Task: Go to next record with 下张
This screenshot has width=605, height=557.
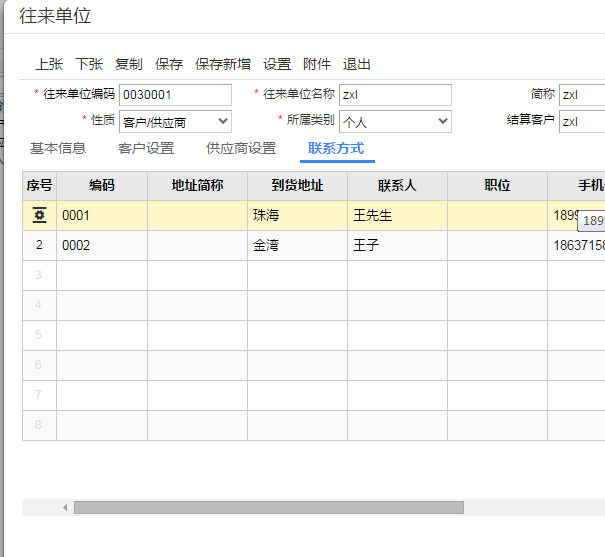Action: click(89, 64)
